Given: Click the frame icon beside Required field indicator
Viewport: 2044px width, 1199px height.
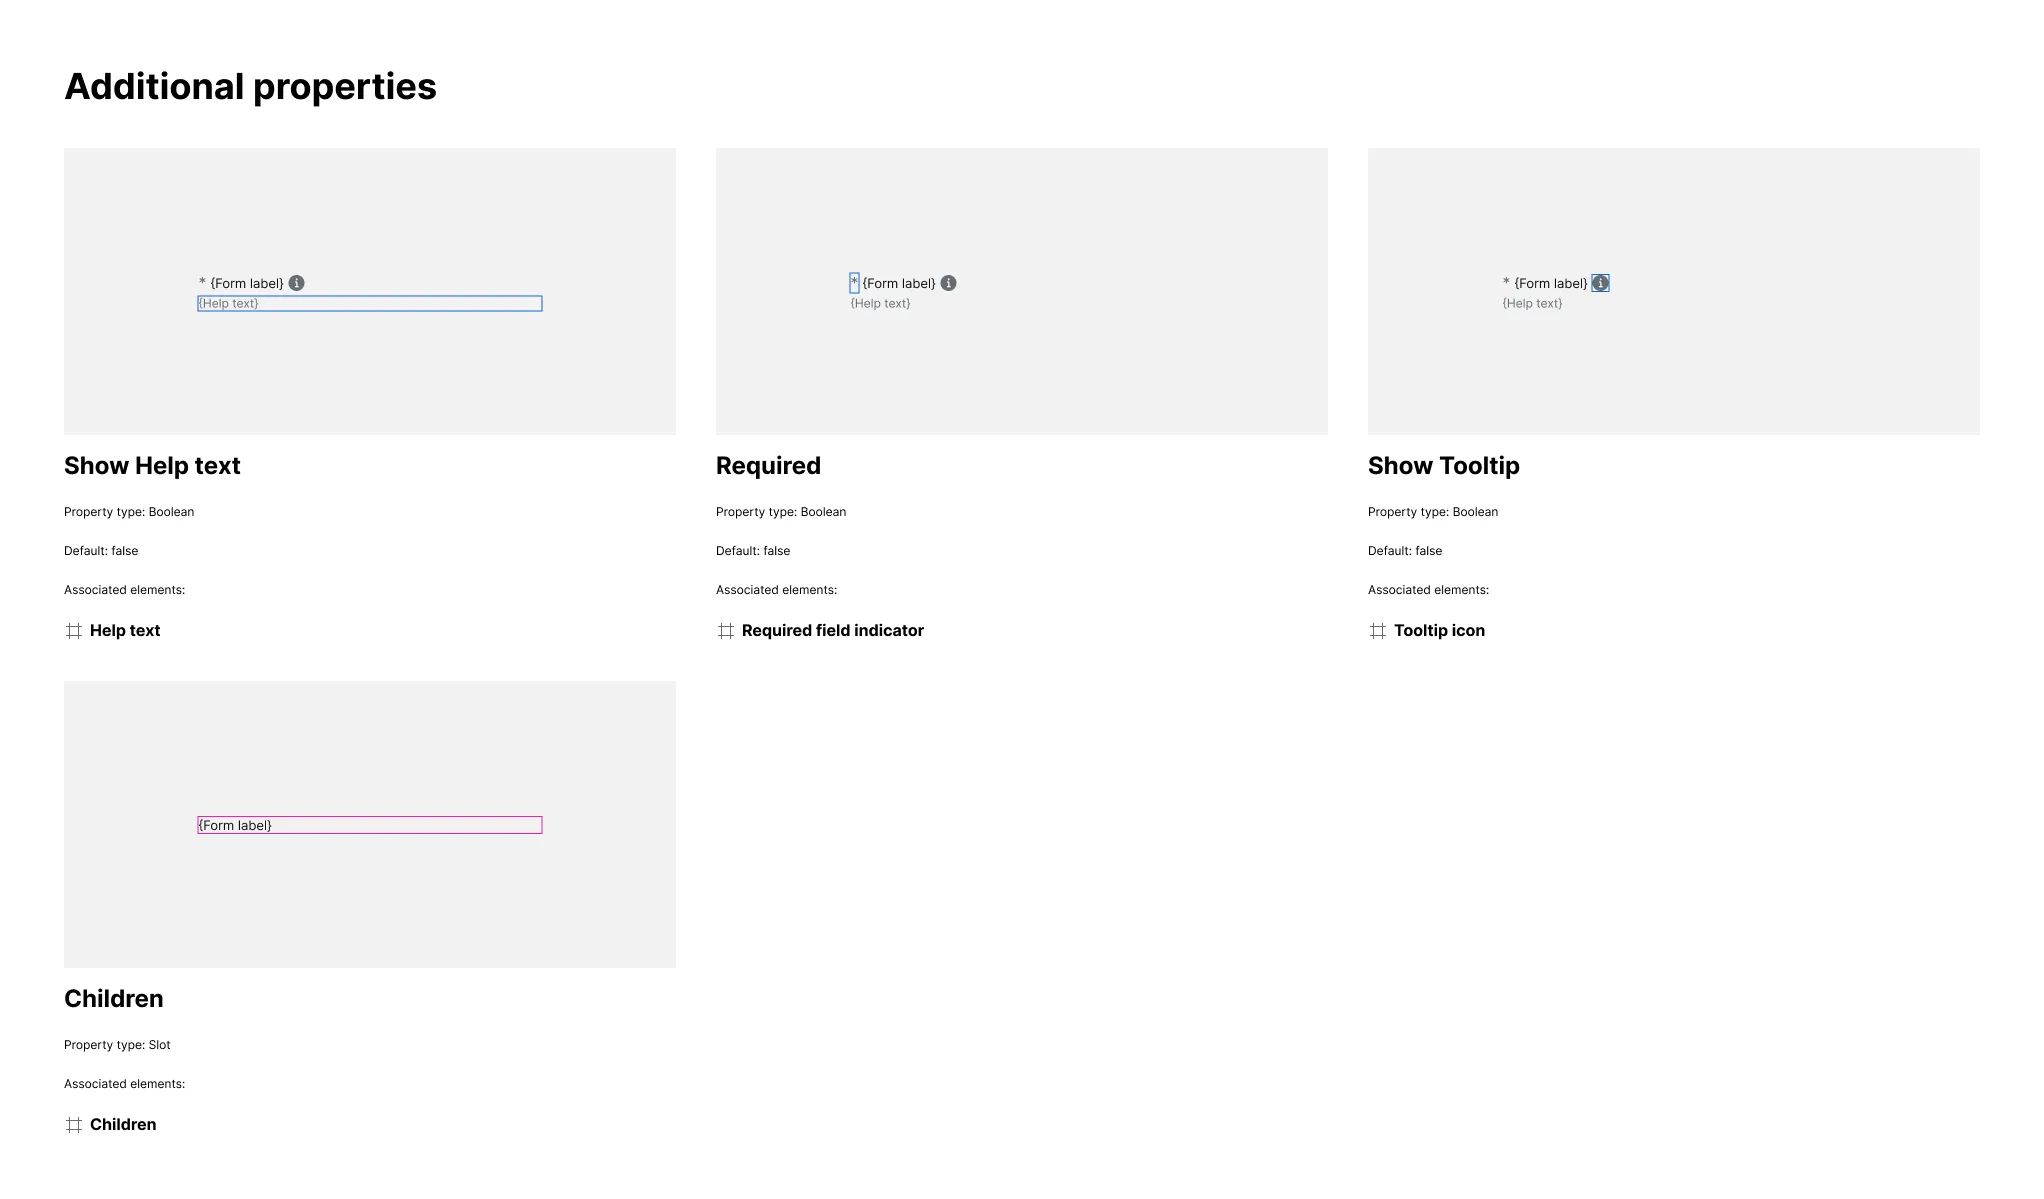Looking at the screenshot, I should click(726, 631).
